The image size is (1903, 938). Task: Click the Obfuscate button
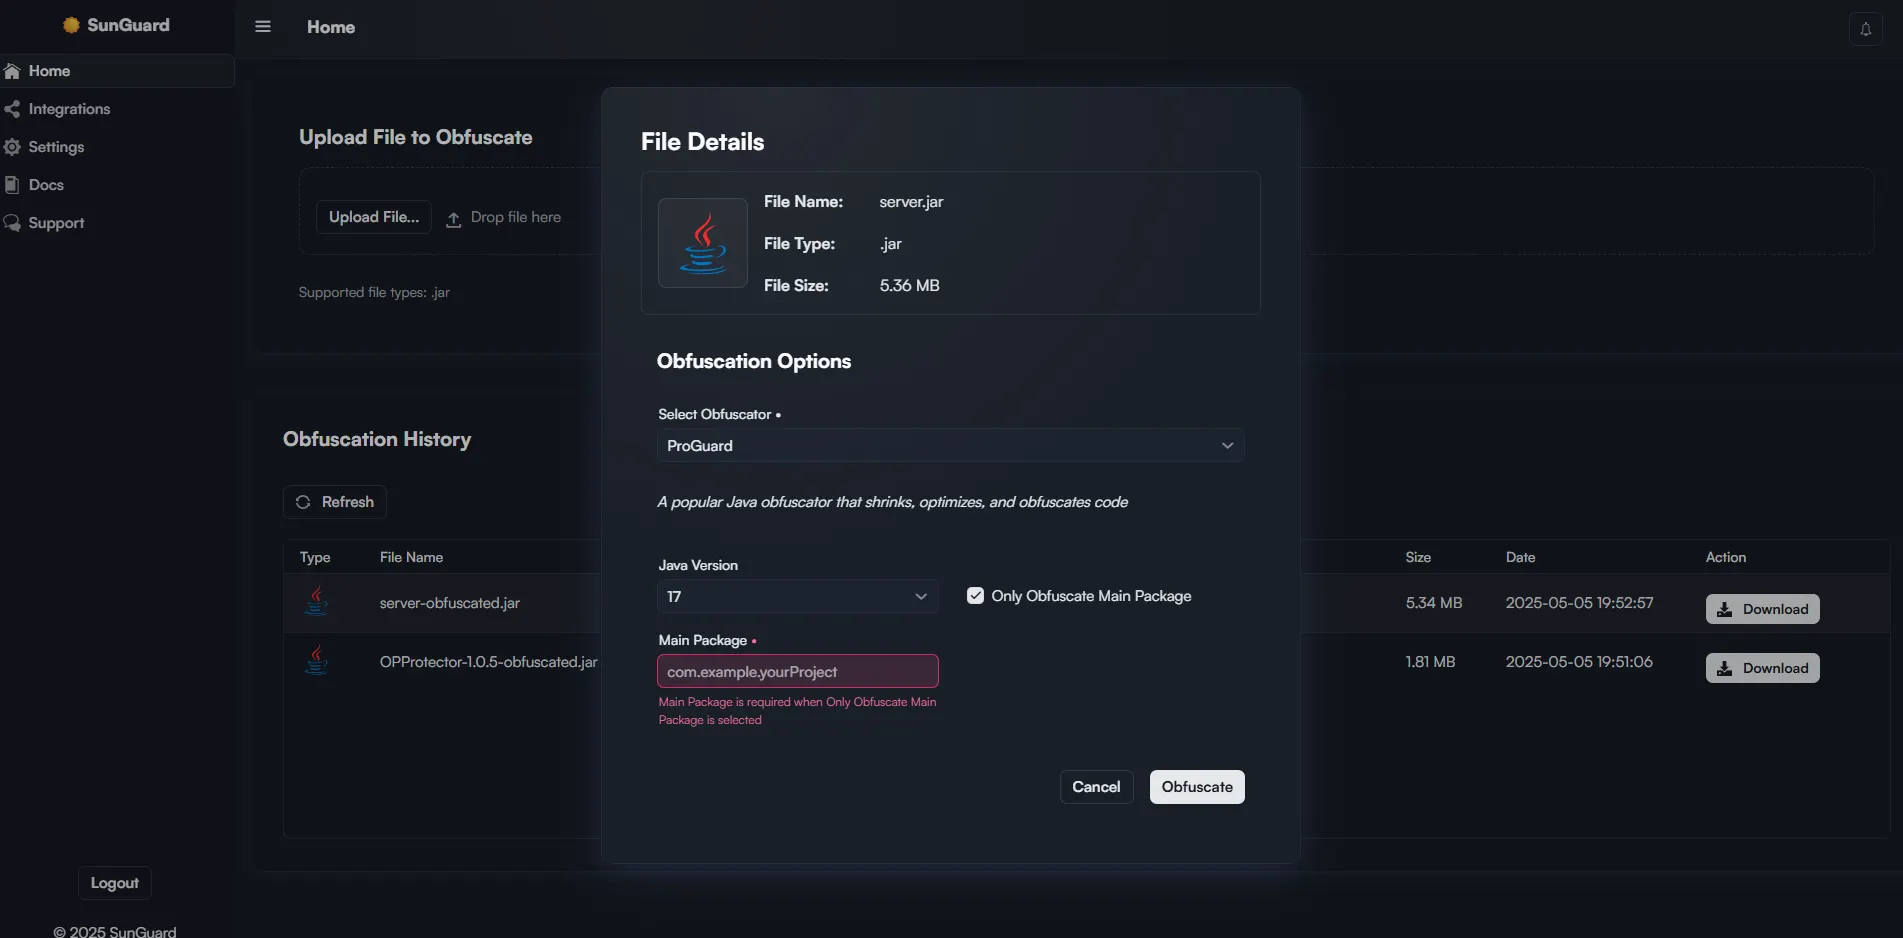coord(1196,787)
